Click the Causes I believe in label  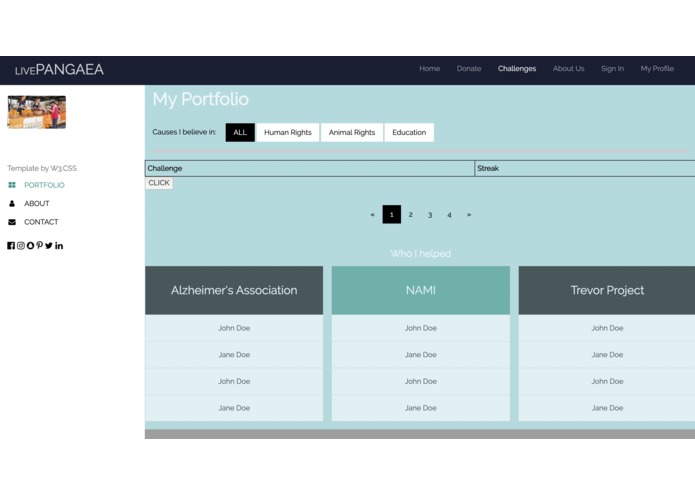(184, 132)
